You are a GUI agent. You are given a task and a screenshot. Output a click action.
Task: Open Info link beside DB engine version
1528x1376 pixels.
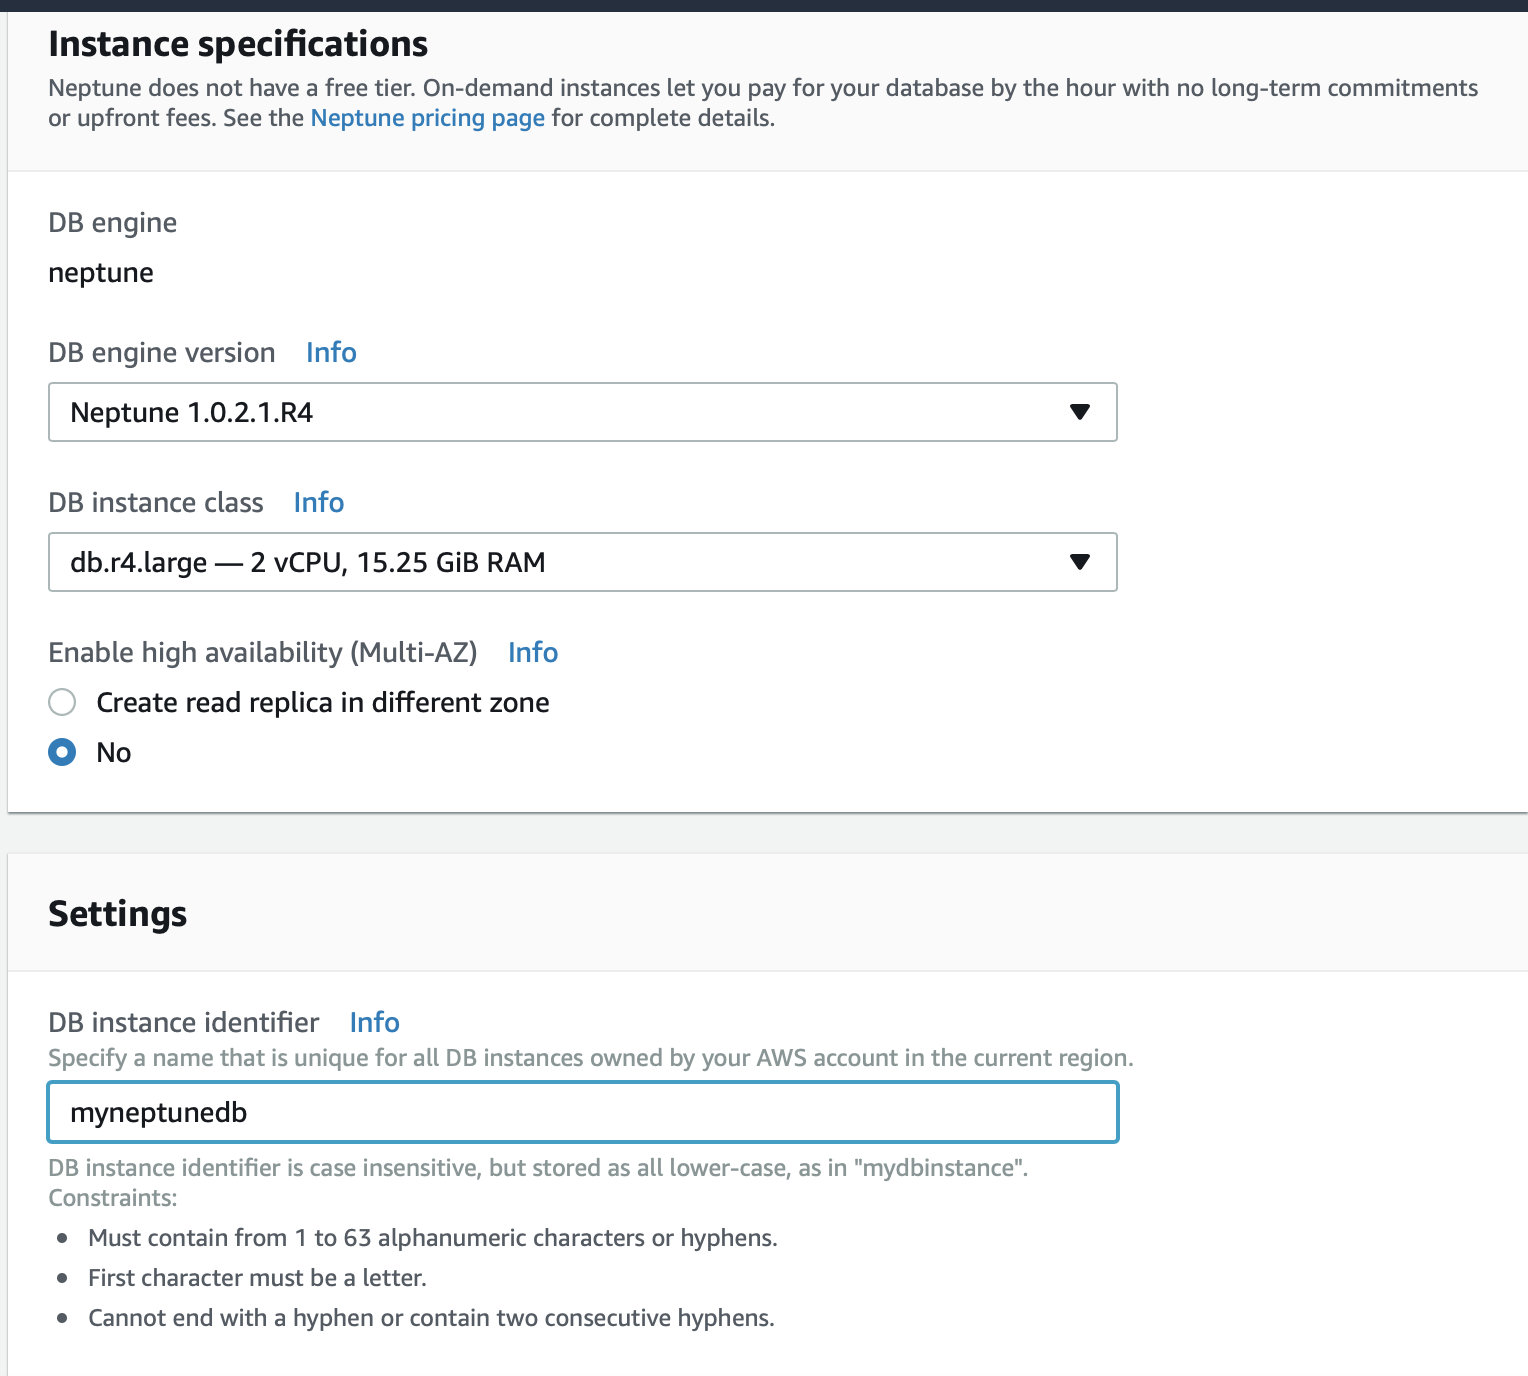(331, 352)
